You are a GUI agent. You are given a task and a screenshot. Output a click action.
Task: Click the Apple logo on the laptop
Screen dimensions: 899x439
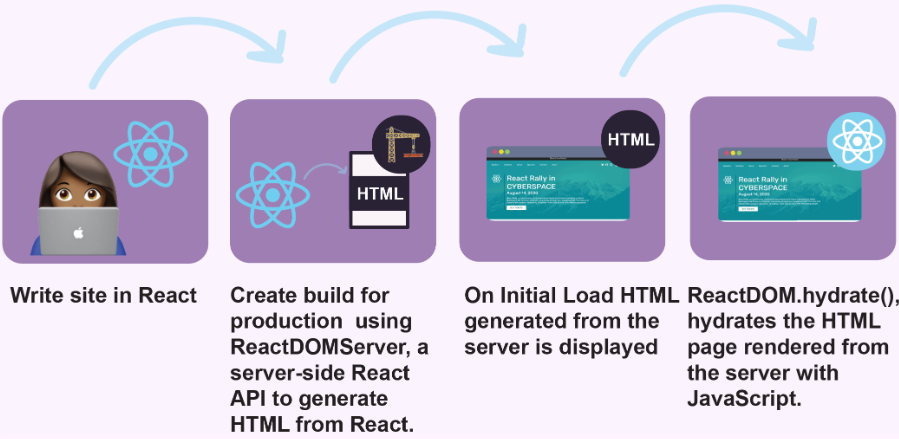coord(79,232)
